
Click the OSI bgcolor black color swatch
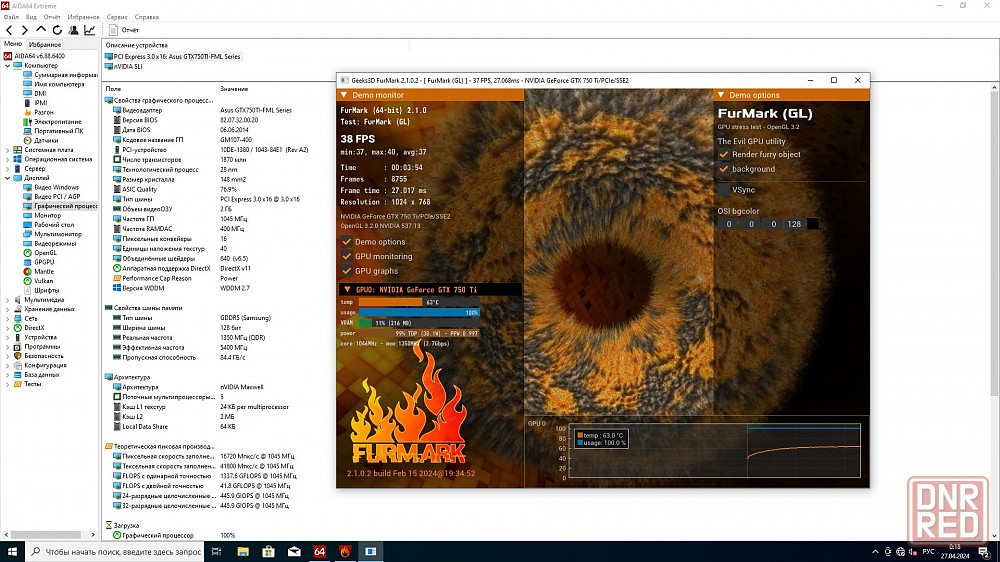tap(812, 224)
